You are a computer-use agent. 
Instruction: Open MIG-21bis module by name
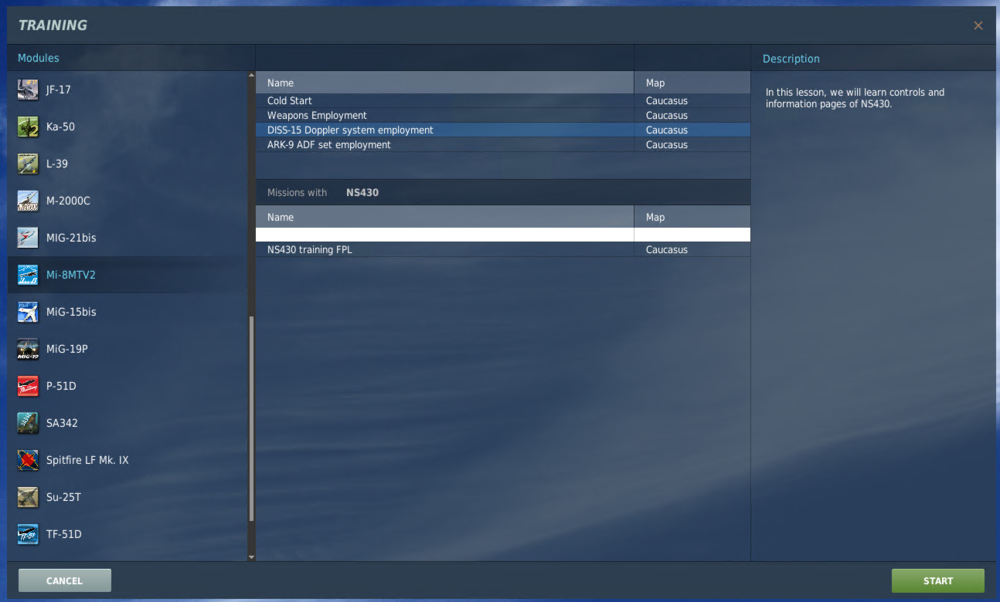pos(71,238)
